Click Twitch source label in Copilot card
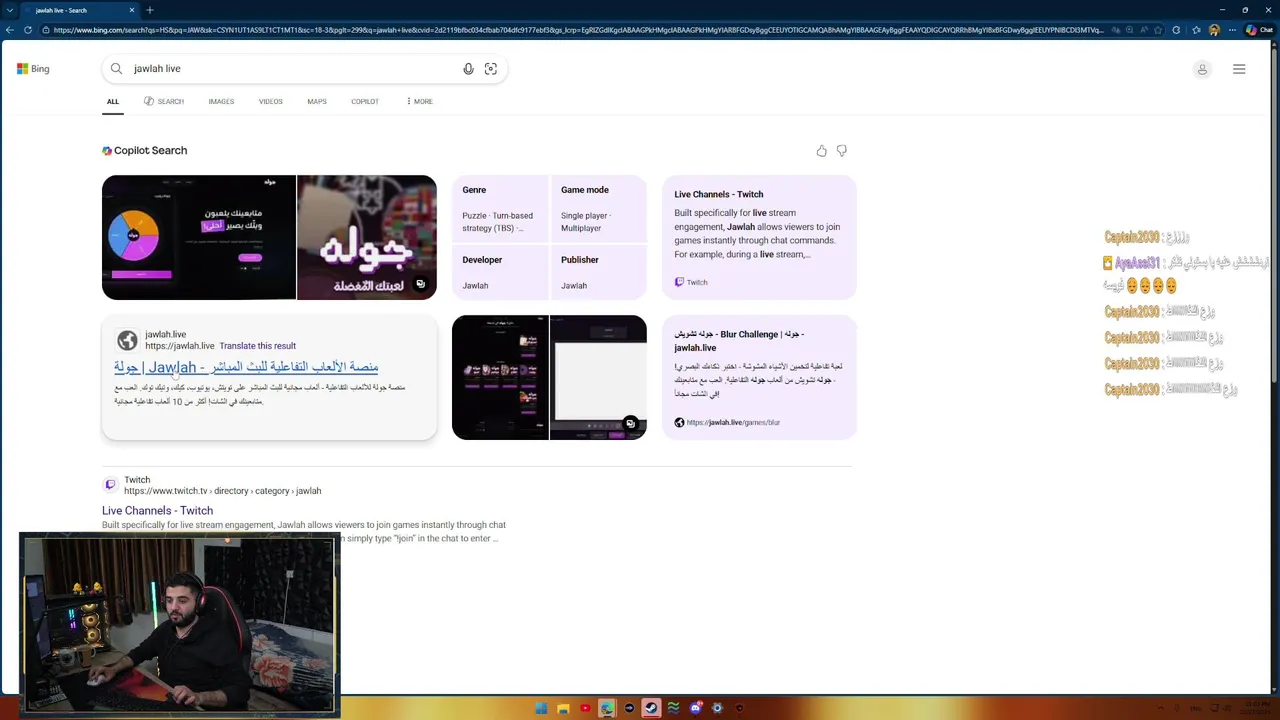The width and height of the screenshot is (1280, 720). (691, 282)
